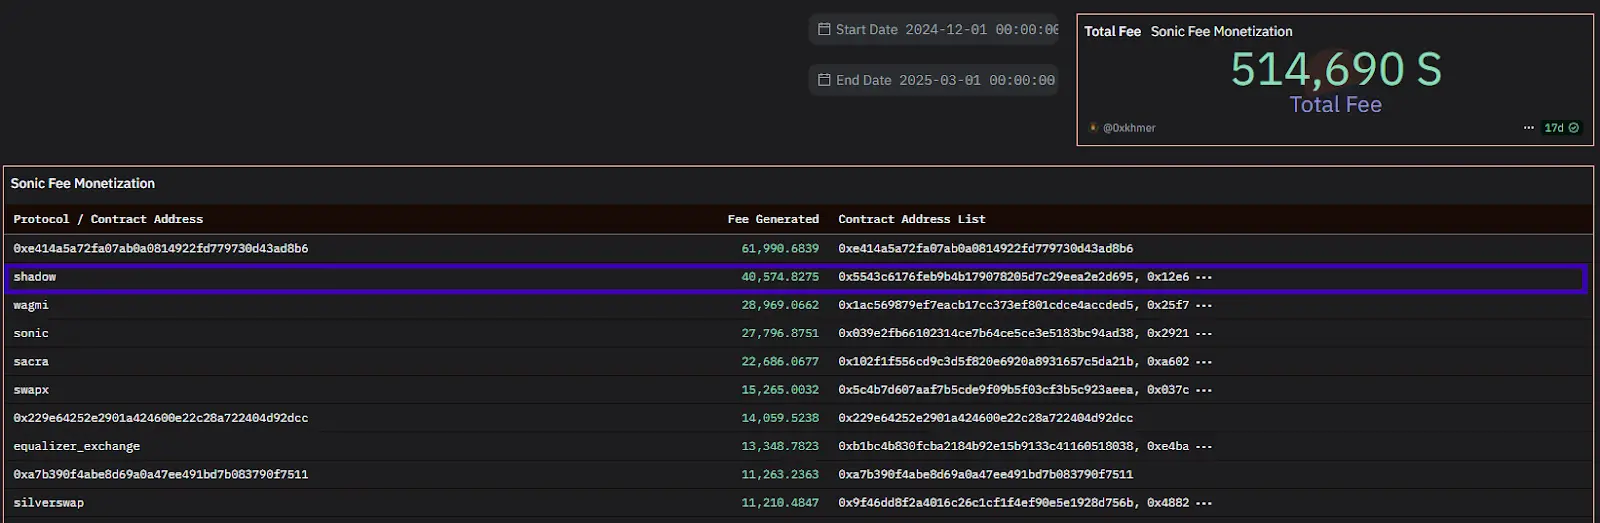This screenshot has width=1600, height=523.
Task: Click protocol cell 0xe414a5a72fa07ab0a0814922fd779730d43ad8b6
Action: pyautogui.click(x=161, y=248)
